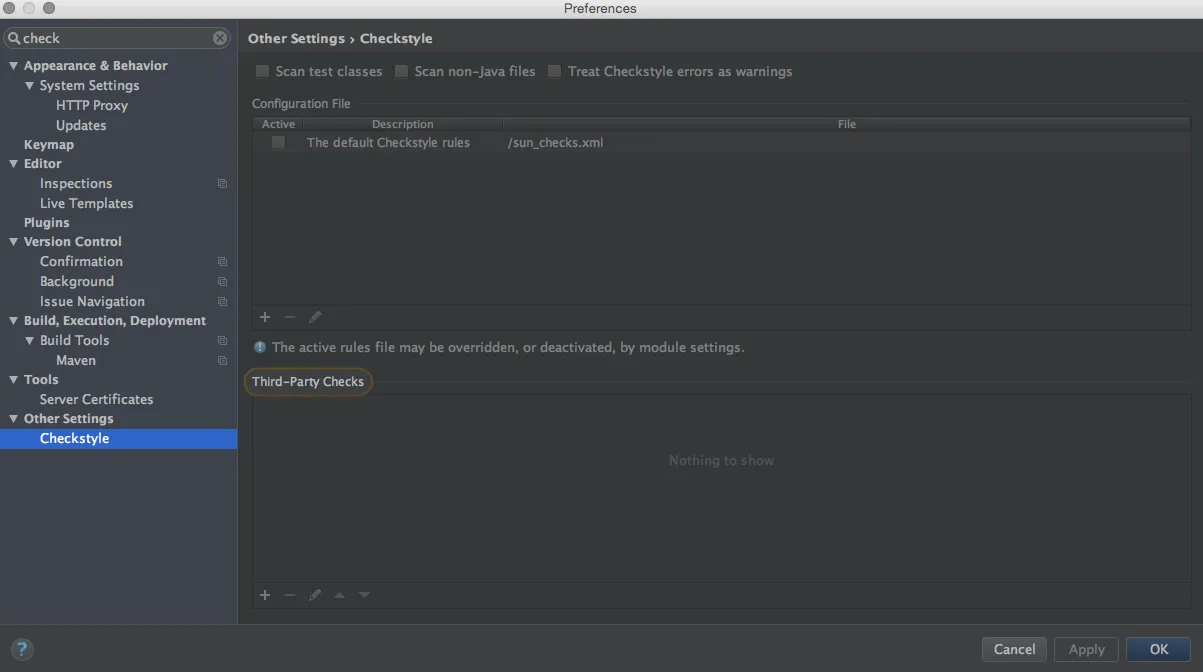Screen dimensions: 1203x672
Task: Edit the configuration file with the pencil icon
Action: tap(315, 317)
